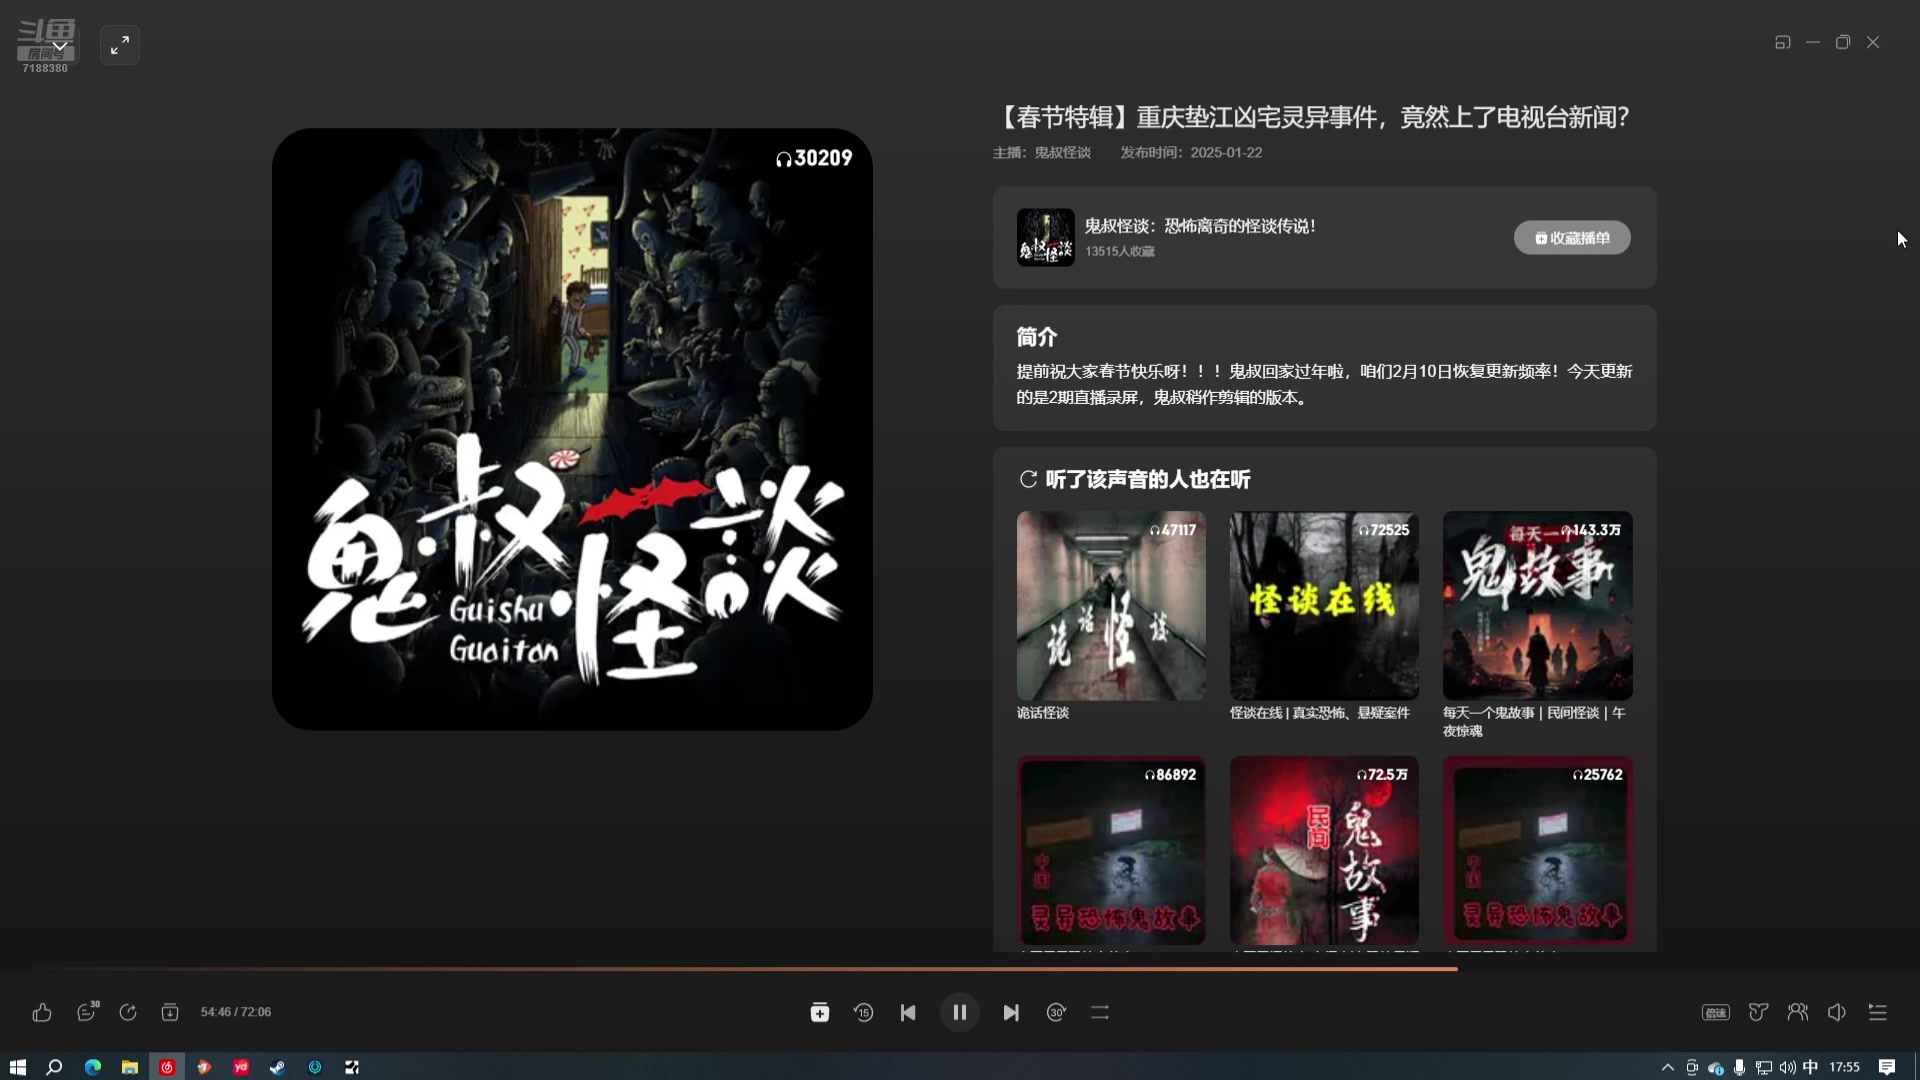Click the large 鬼叔怪谈 album cover

[572, 429]
